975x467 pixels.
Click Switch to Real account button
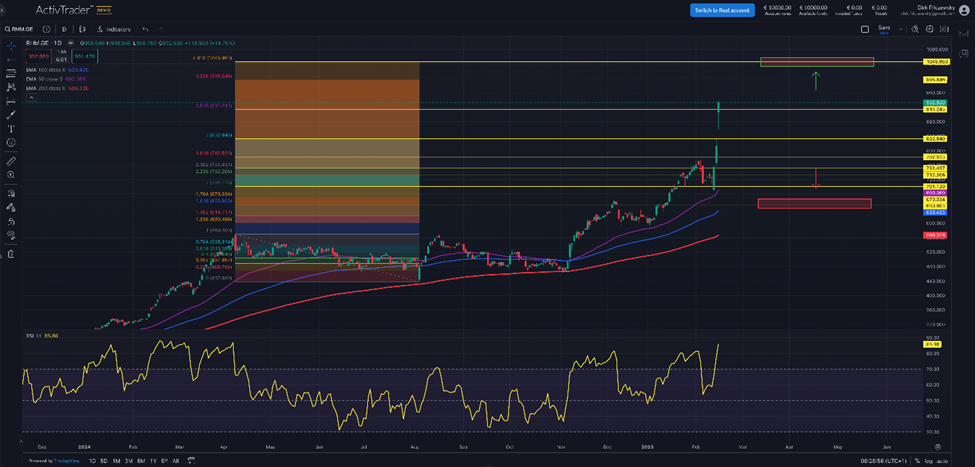pos(722,10)
